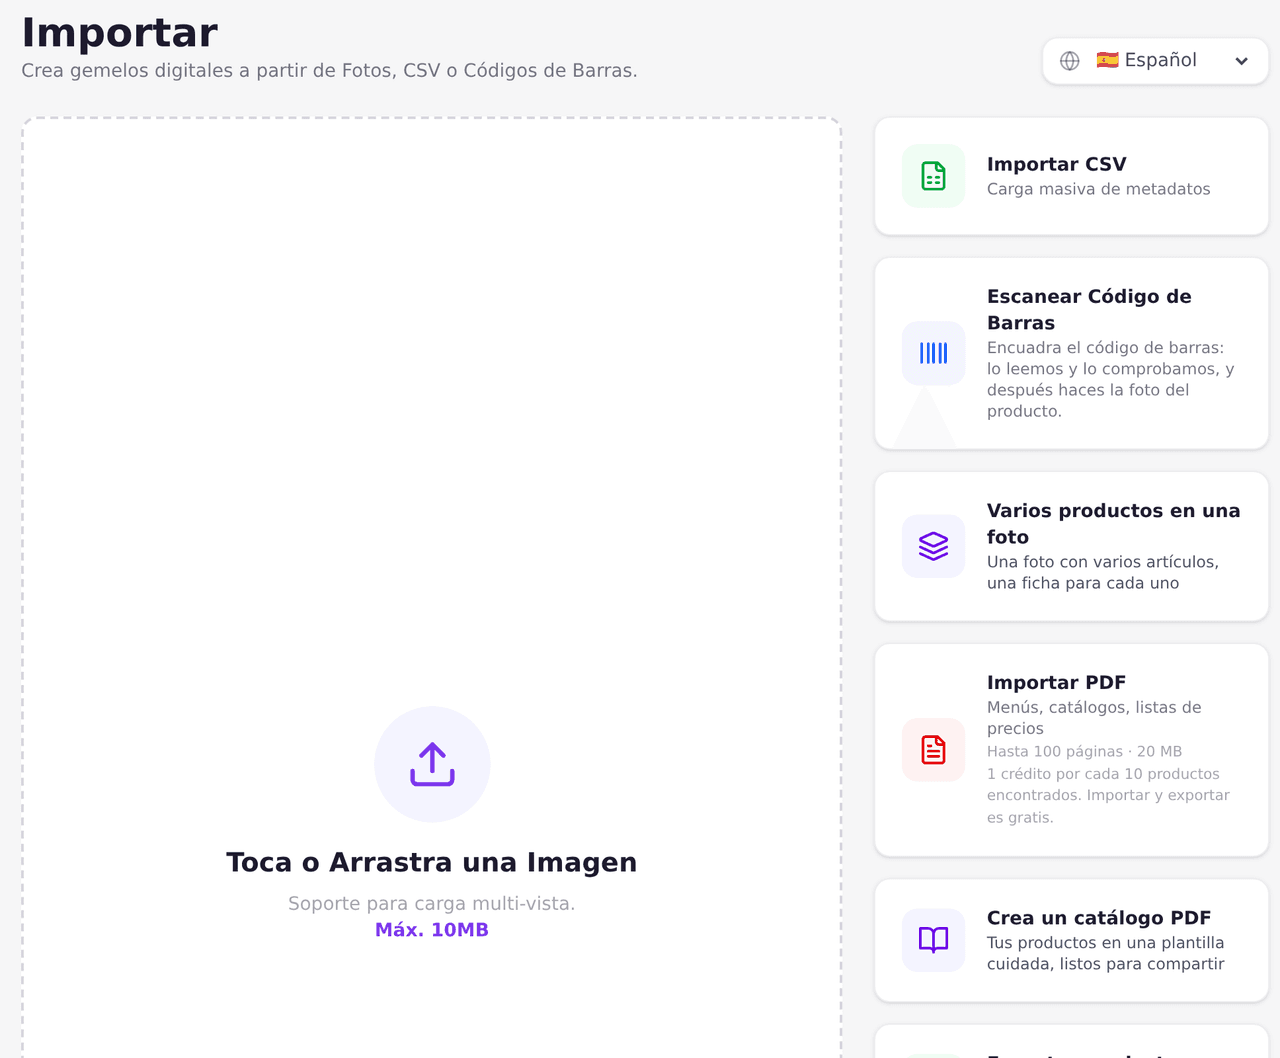This screenshot has height=1058, width=1280.
Task: Click the 1 crédito por cada 10 productos text
Action: pos(1108,795)
